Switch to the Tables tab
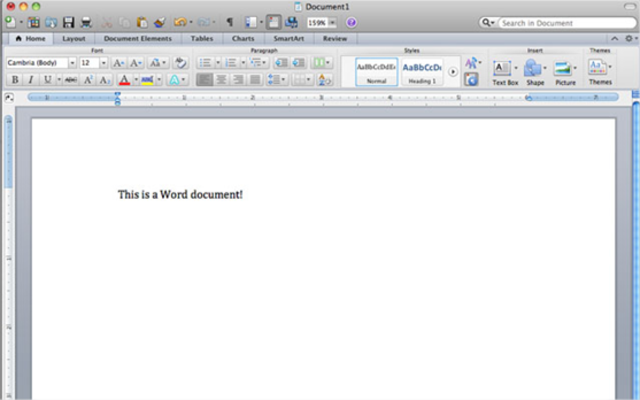 click(202, 38)
